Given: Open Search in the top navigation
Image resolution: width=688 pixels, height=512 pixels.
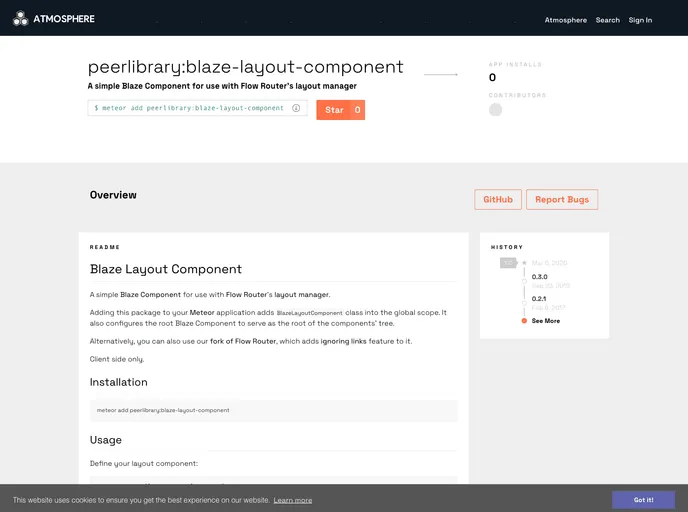Looking at the screenshot, I should 607,20.
